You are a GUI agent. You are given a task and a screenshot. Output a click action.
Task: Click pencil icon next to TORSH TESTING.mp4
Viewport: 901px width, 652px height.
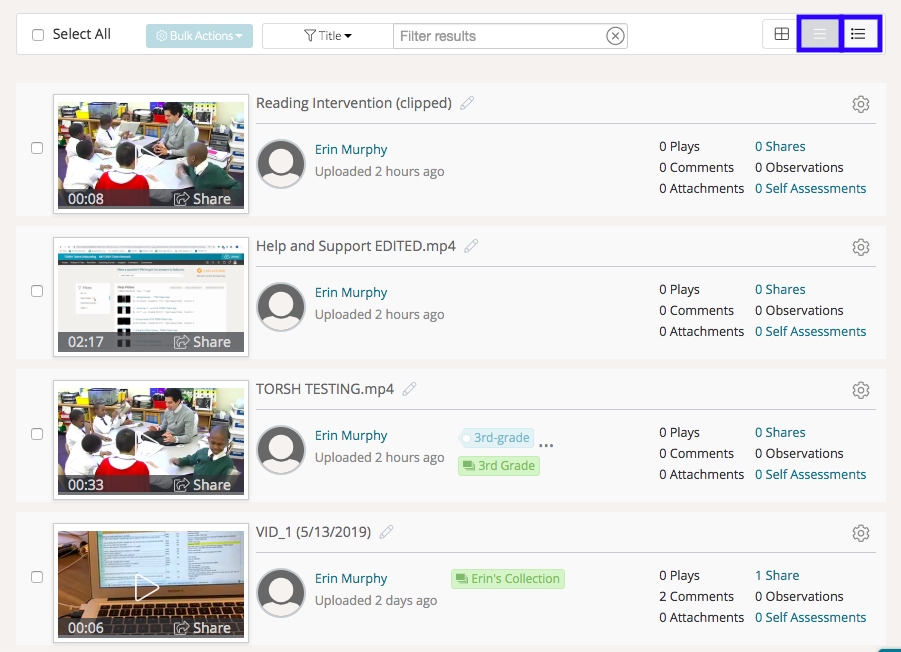click(409, 389)
